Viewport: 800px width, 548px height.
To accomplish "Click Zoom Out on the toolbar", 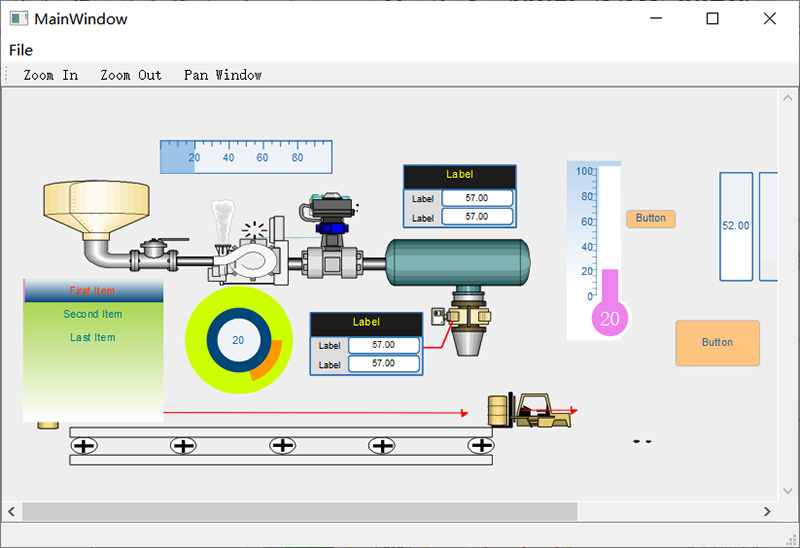I will [x=131, y=75].
